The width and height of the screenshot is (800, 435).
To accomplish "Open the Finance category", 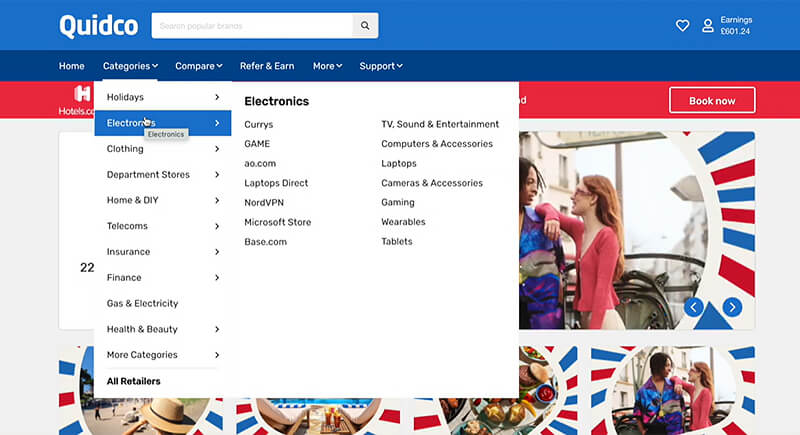I will pyautogui.click(x=163, y=277).
